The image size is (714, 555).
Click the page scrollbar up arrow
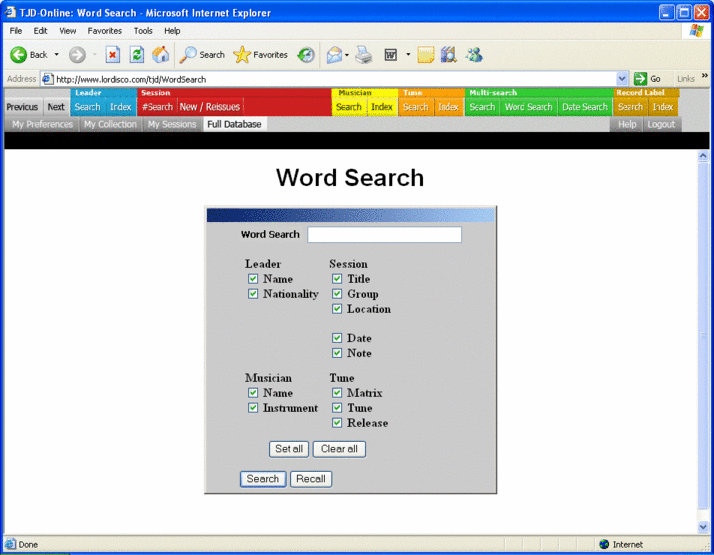tap(703, 156)
